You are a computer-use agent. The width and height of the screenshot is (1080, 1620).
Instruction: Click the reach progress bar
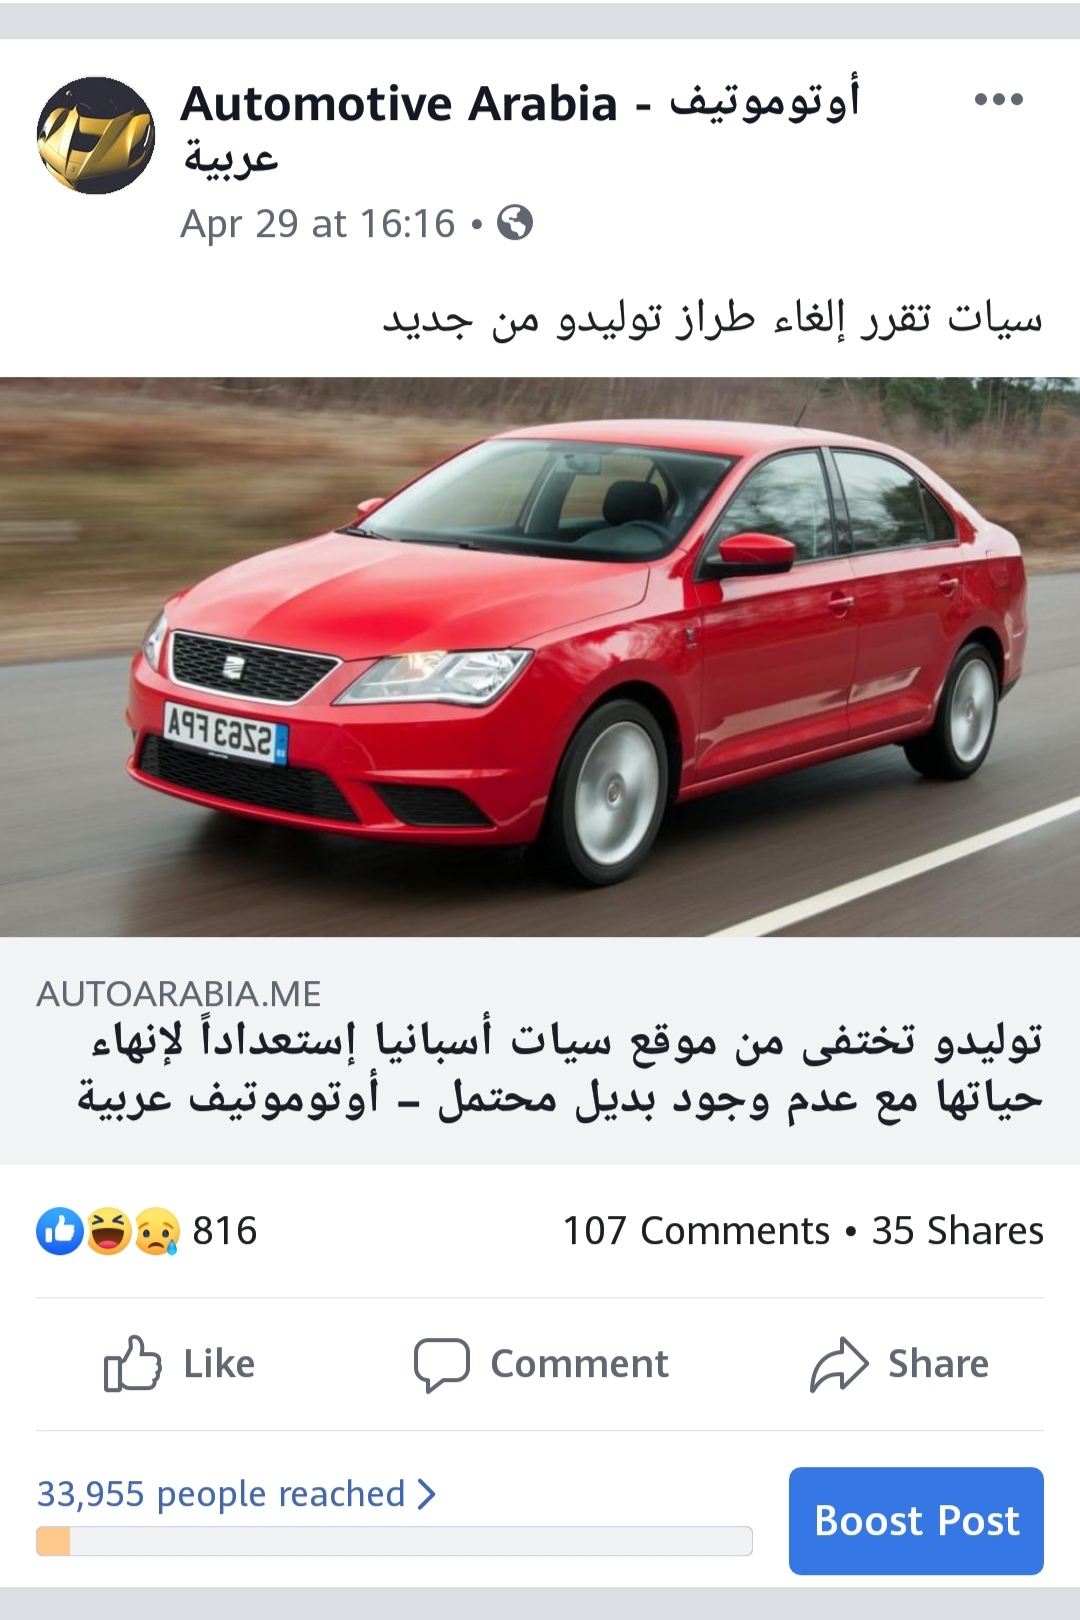tap(394, 1541)
